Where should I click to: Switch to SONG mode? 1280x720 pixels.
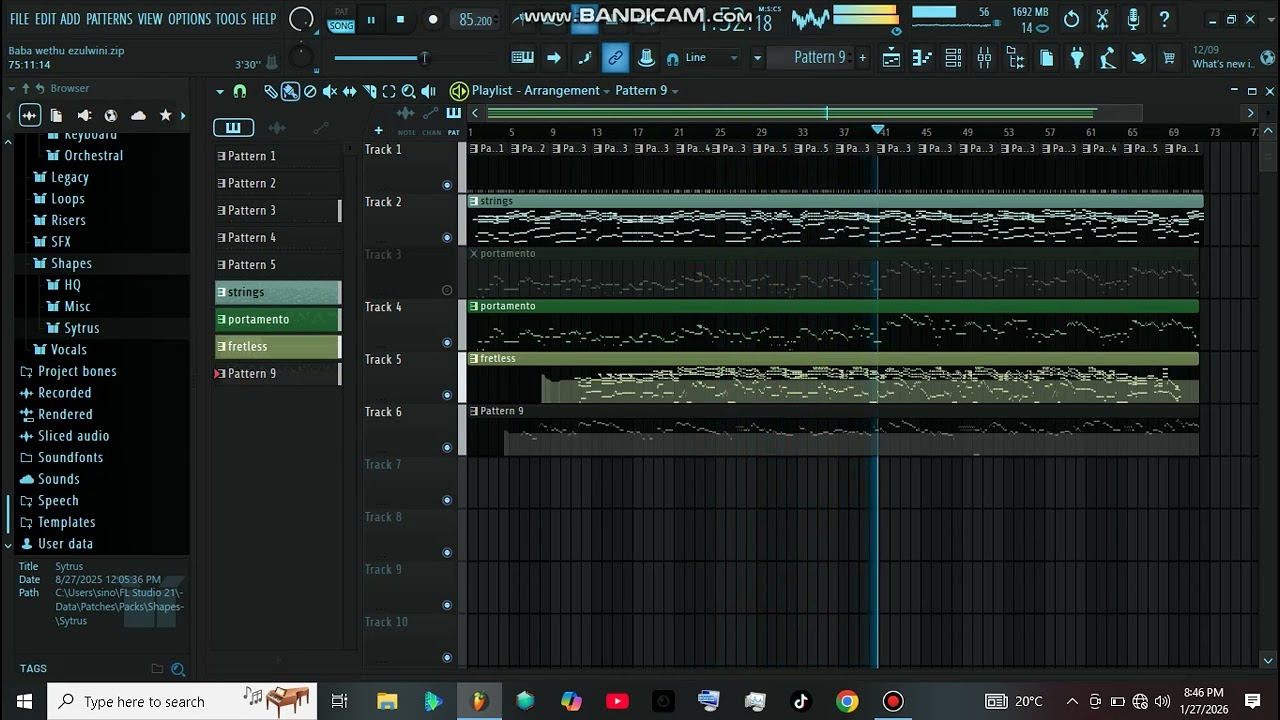pyautogui.click(x=341, y=25)
